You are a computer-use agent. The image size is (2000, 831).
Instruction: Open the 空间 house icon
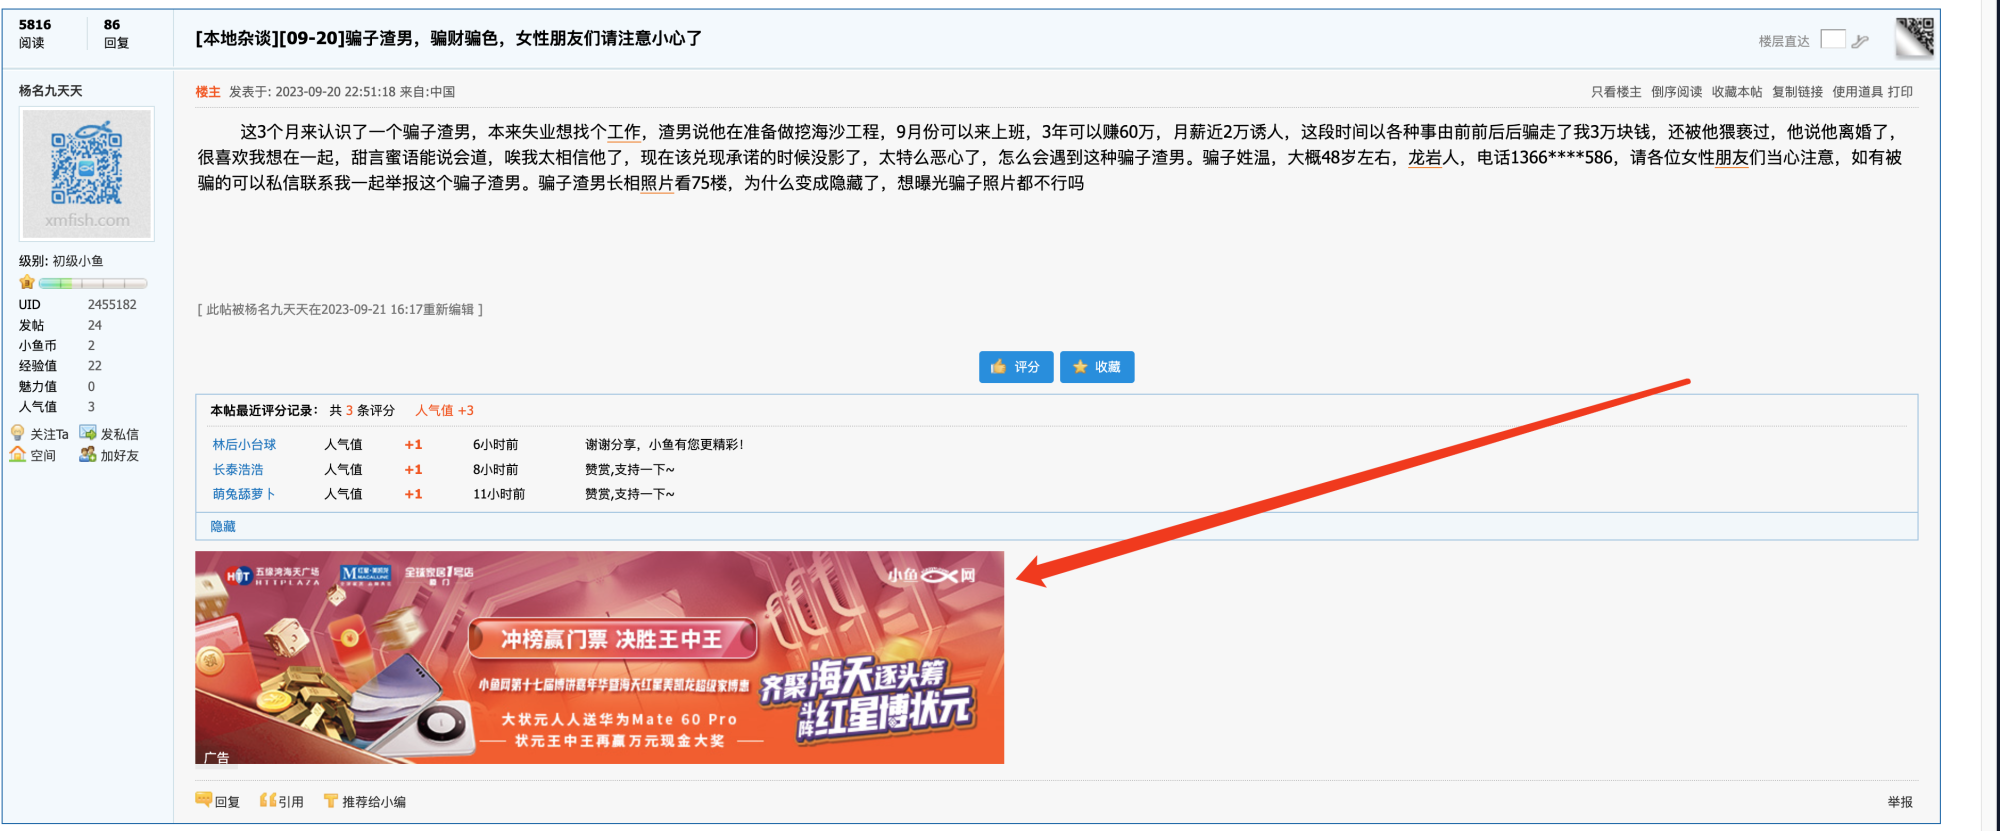pyautogui.click(x=18, y=455)
